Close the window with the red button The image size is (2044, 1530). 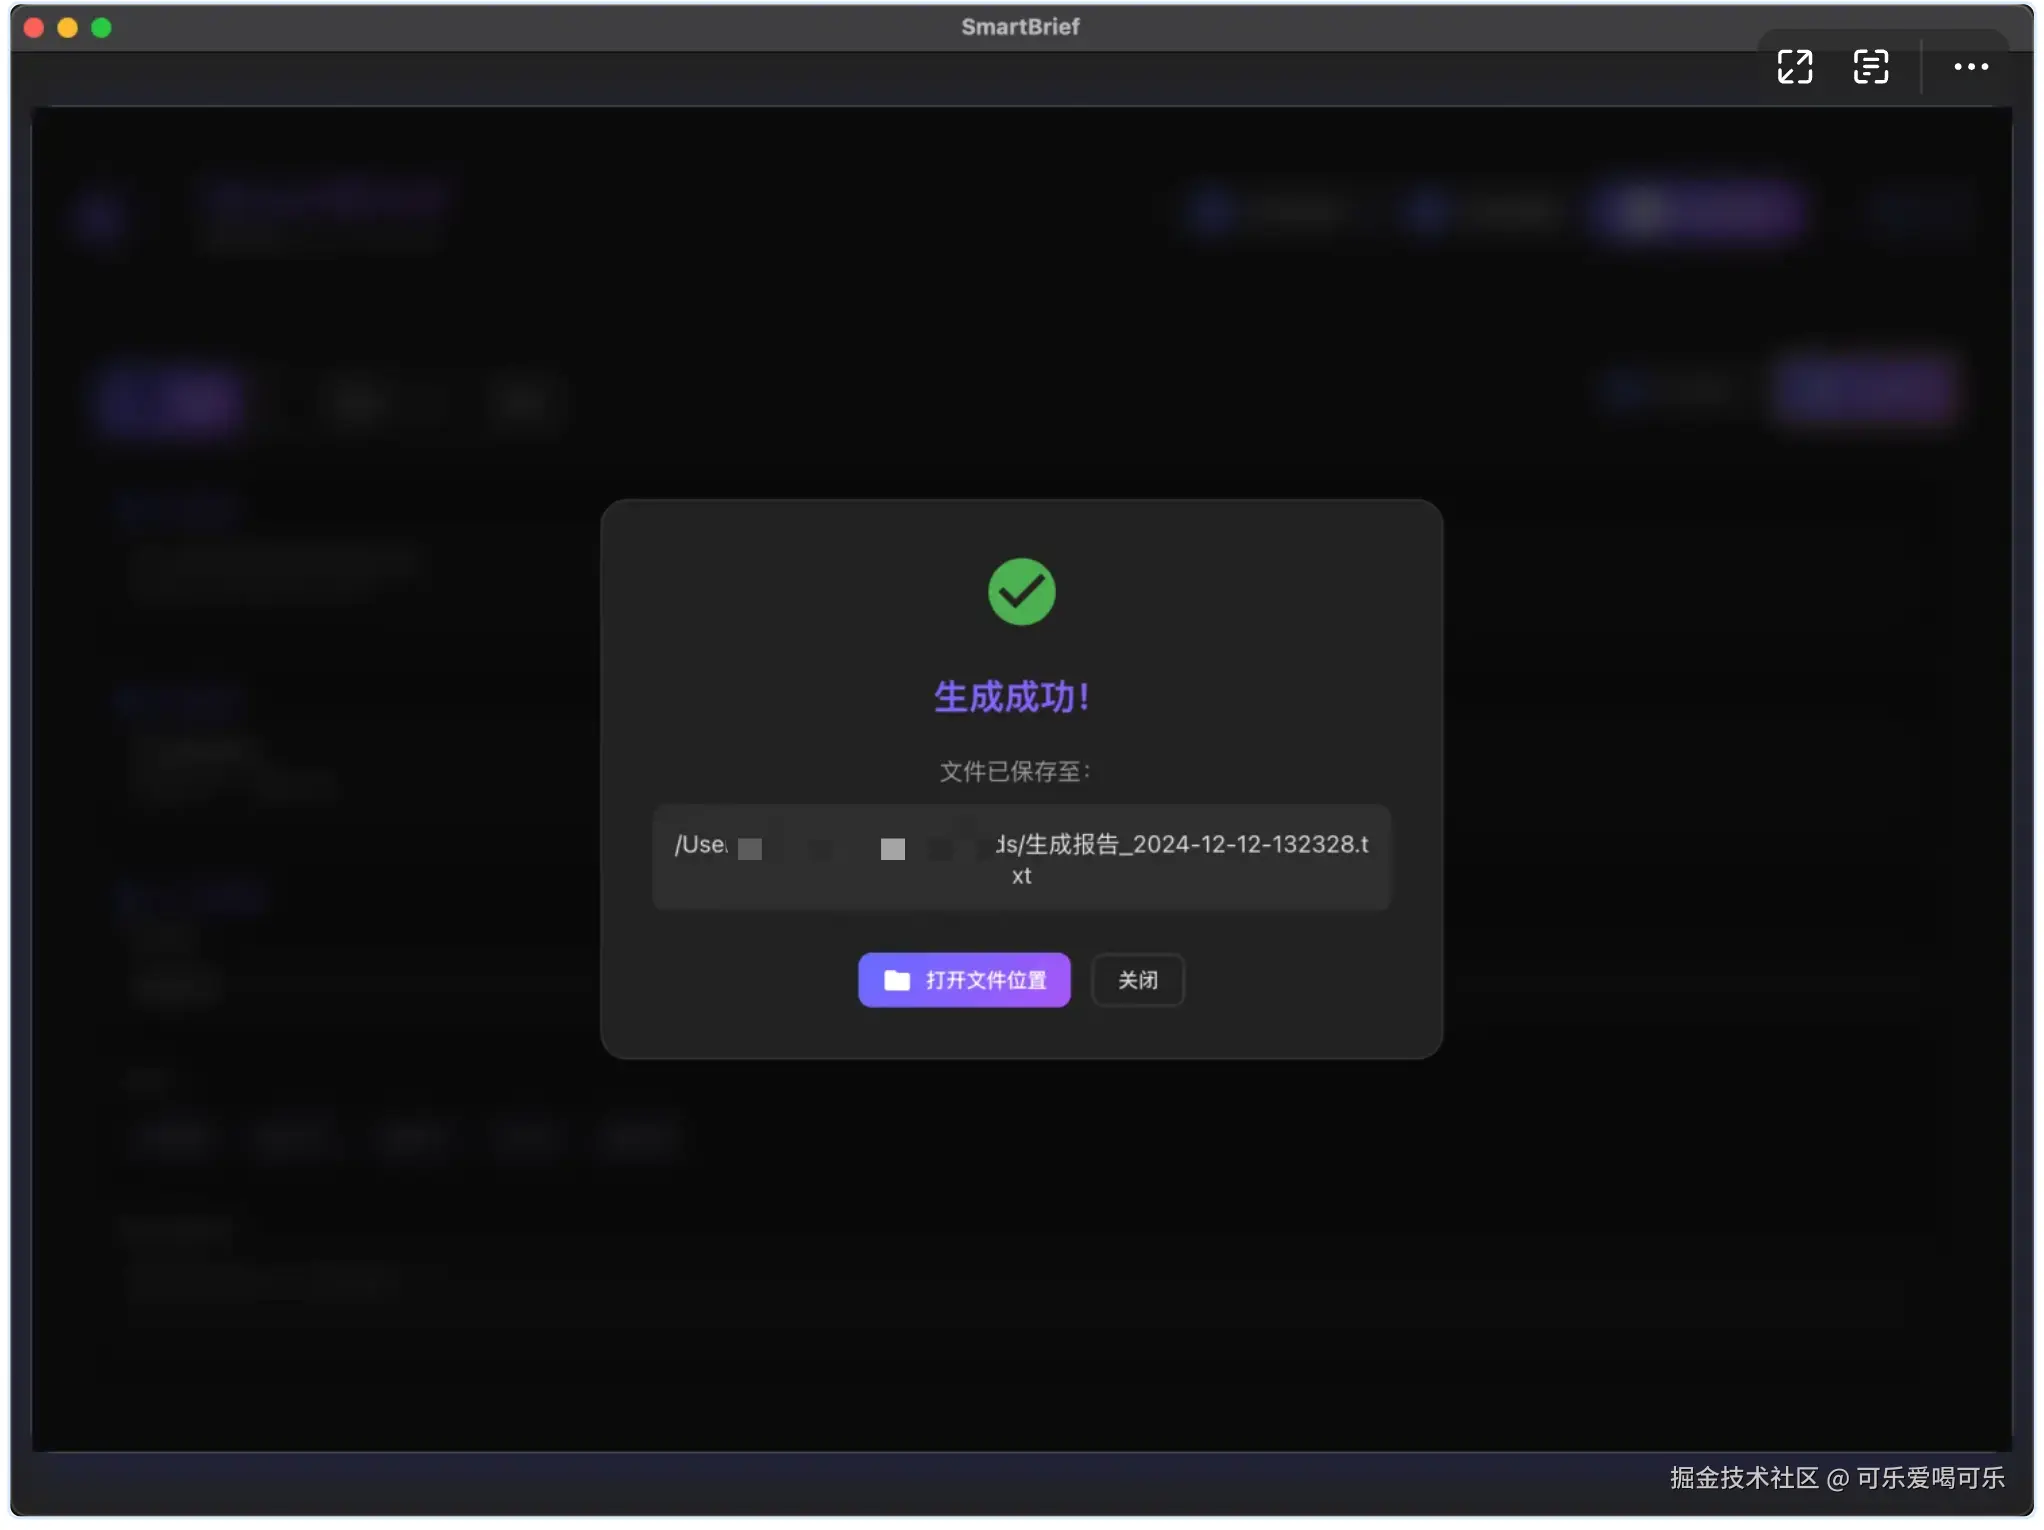[x=34, y=28]
